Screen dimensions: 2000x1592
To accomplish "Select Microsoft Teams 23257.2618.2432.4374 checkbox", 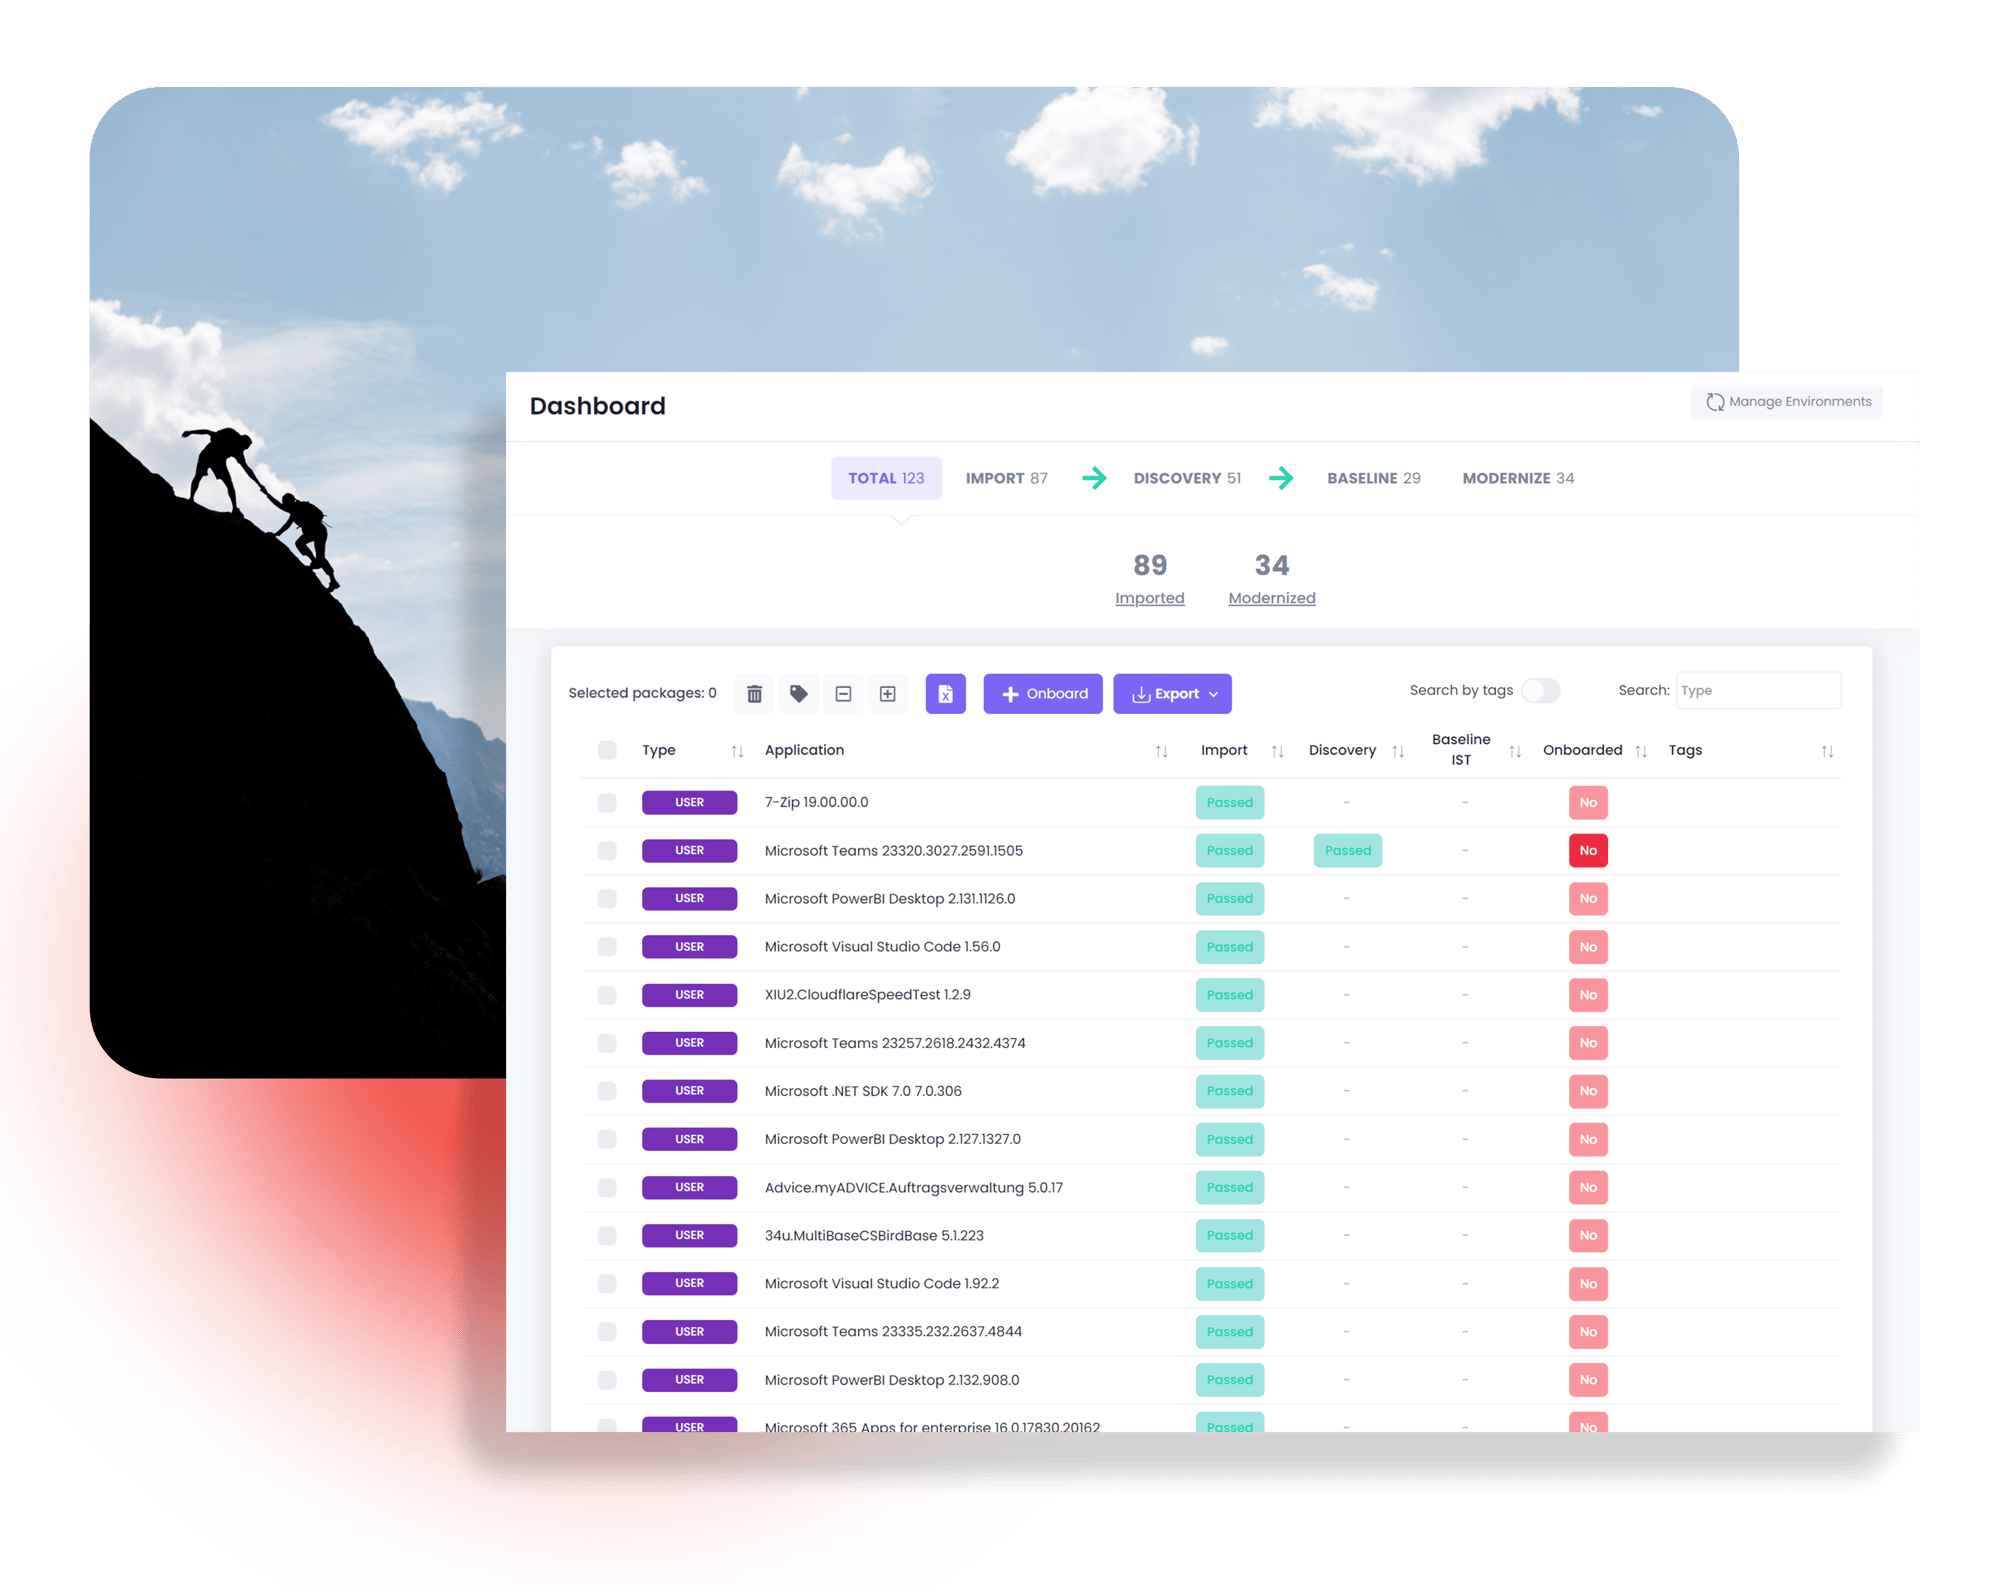I will tap(607, 1042).
